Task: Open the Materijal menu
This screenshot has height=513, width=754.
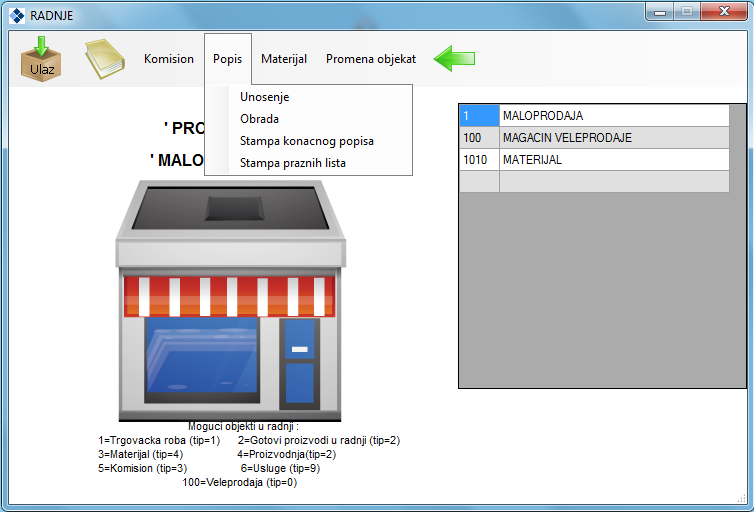Action: (x=284, y=59)
